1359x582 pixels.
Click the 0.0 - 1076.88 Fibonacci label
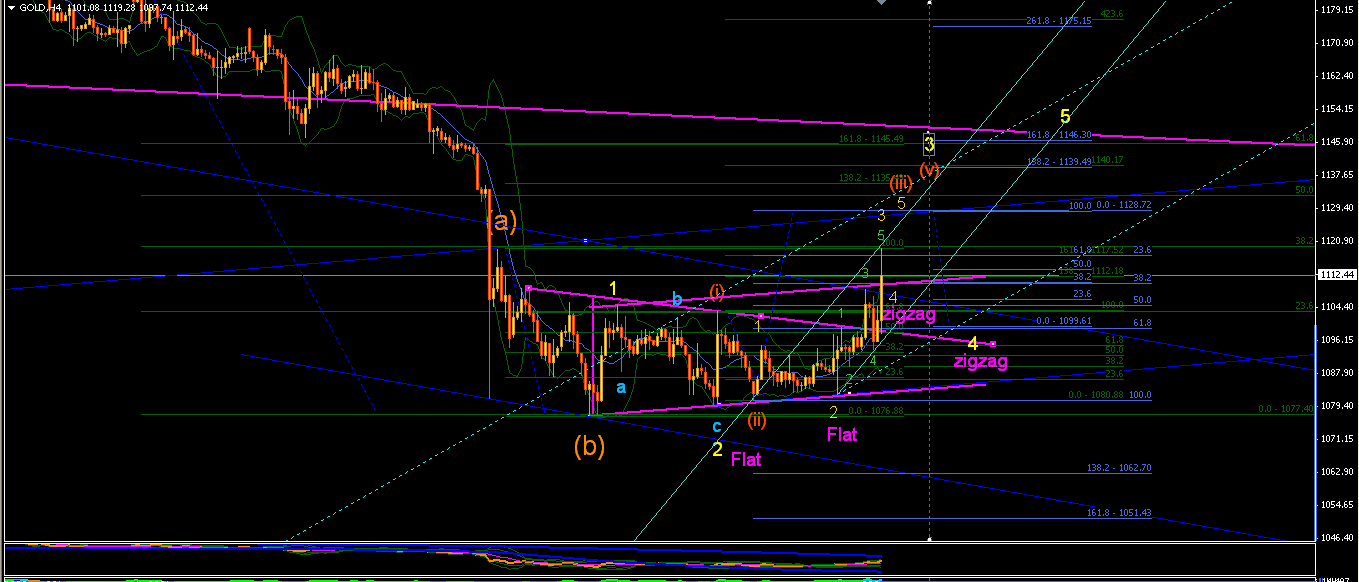click(x=876, y=411)
